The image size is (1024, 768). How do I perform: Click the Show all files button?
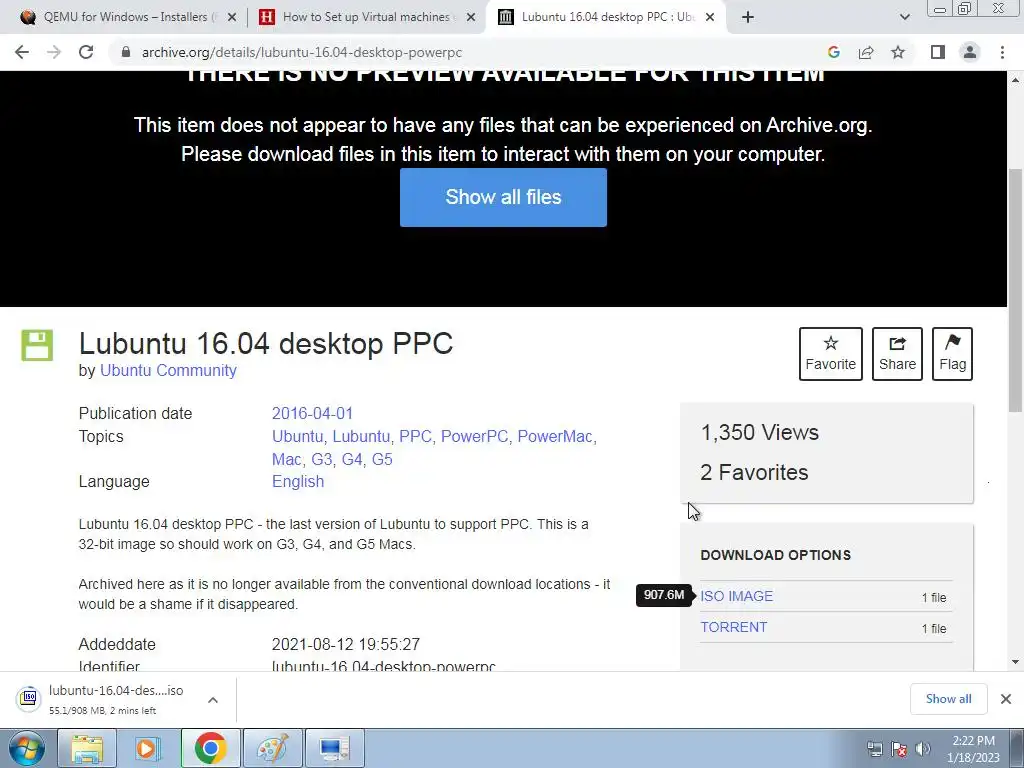click(x=503, y=197)
